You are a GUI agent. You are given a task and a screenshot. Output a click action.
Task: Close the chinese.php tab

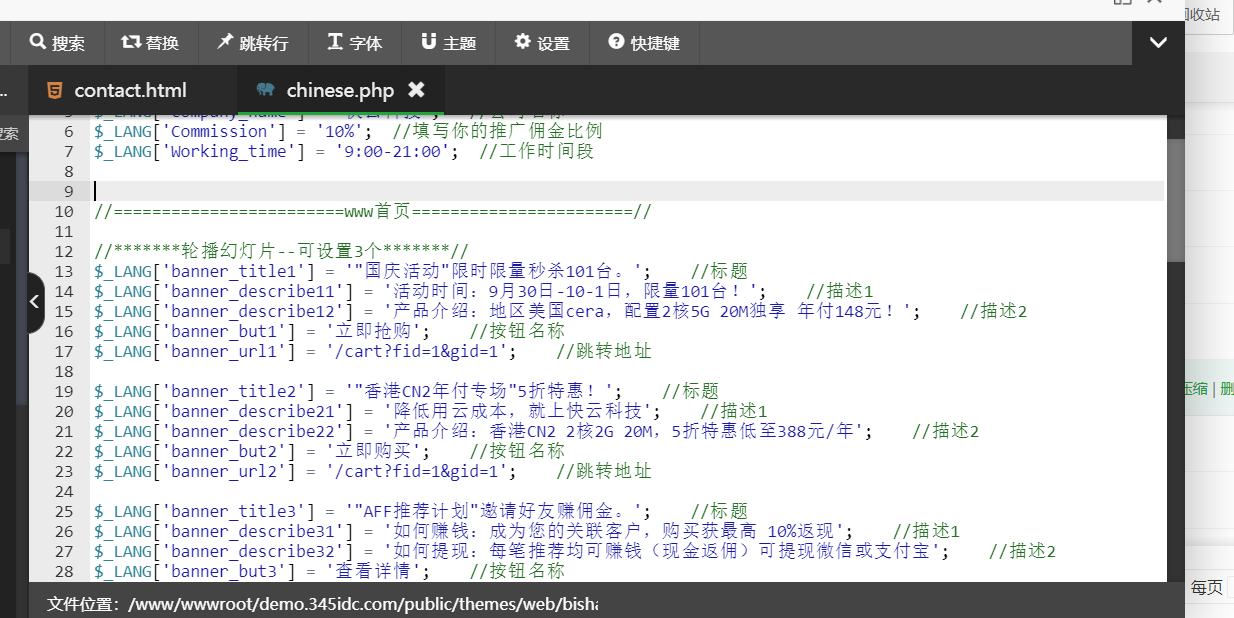(x=416, y=90)
